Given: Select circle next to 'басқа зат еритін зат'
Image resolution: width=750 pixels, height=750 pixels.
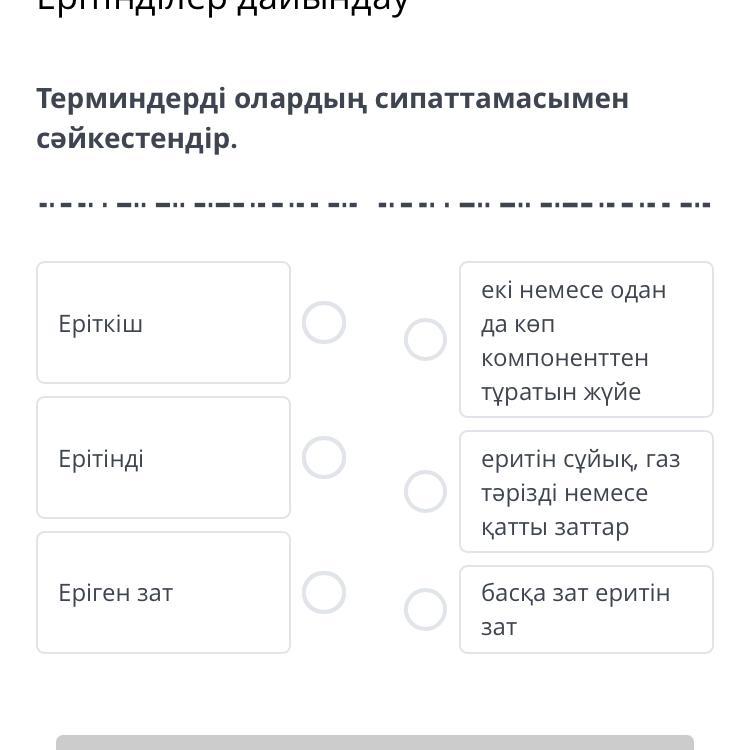Looking at the screenshot, I should (425, 609).
